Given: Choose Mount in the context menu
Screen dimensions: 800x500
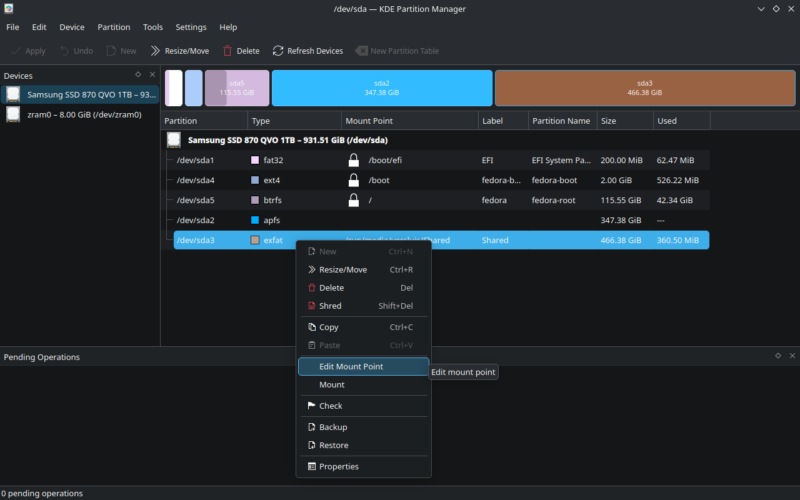Looking at the screenshot, I should (x=363, y=385).
